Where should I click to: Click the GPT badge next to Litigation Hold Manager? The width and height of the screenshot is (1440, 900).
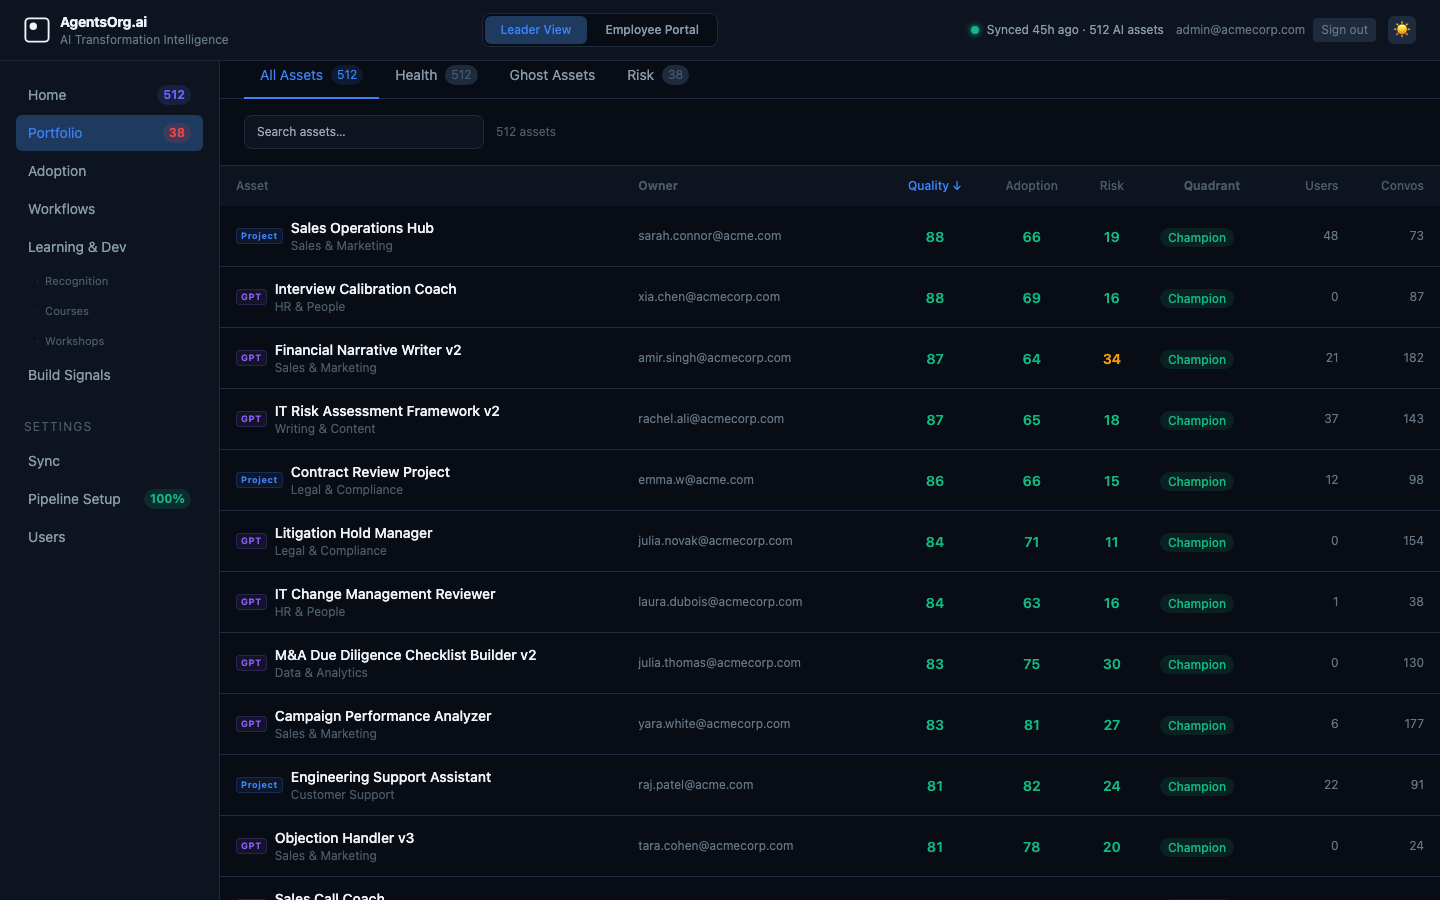[251, 541]
